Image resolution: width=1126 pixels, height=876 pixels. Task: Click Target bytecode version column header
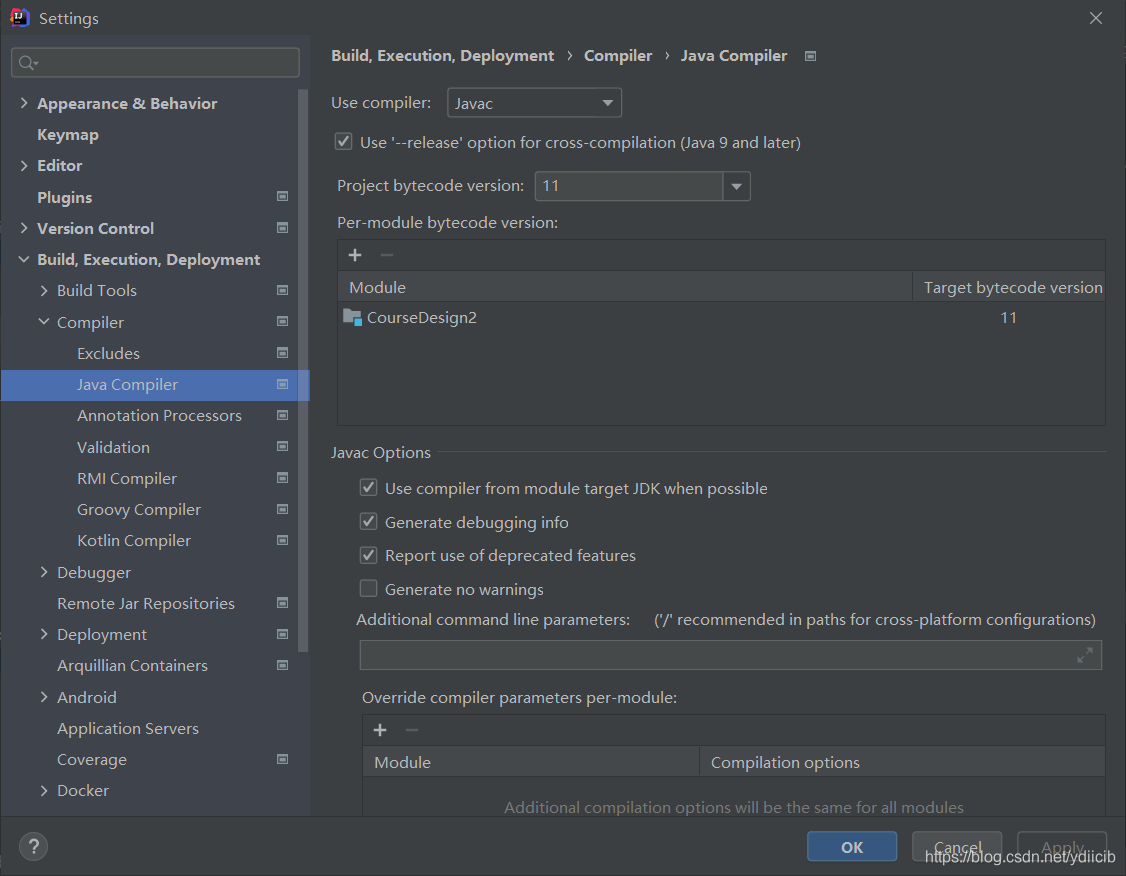(x=1009, y=287)
